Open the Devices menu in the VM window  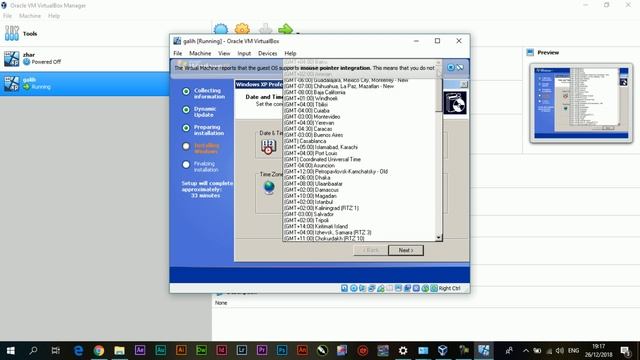click(267, 53)
